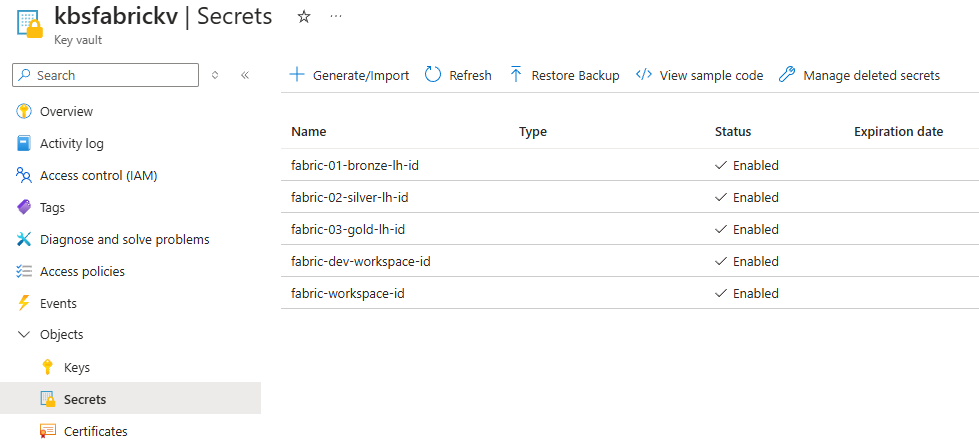
Task: Click Enabled status of fabric-workspace-id row
Action: (x=747, y=293)
